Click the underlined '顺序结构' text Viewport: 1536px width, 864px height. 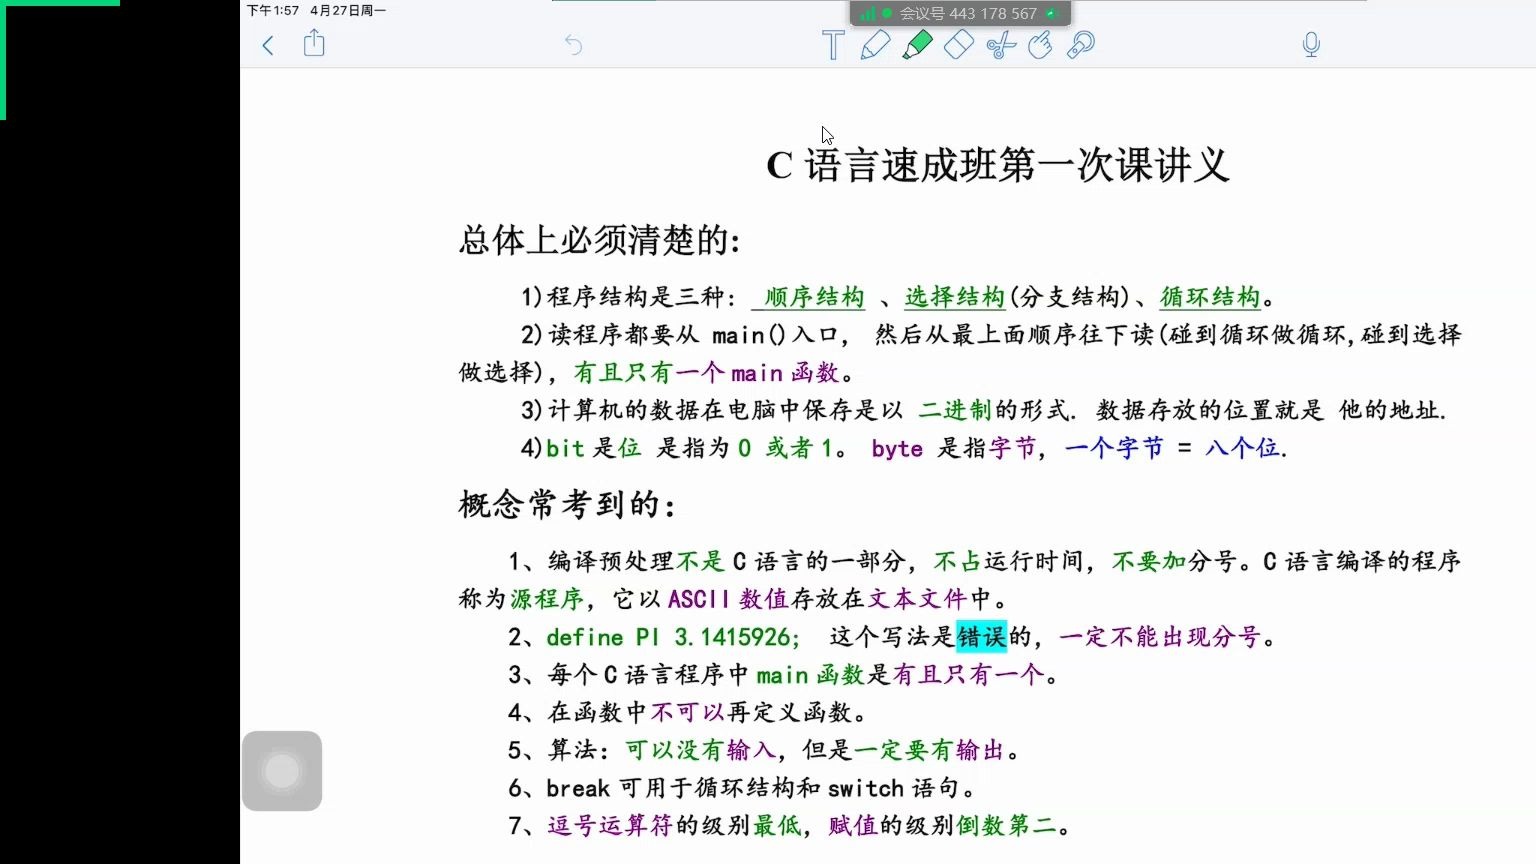tap(814, 297)
